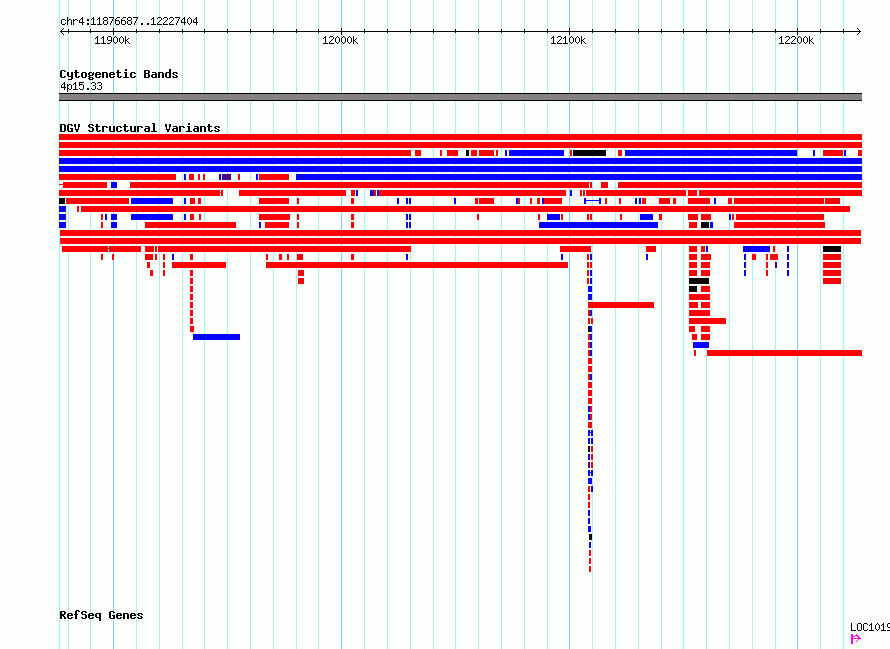Select the lowest blue variant bar below 11950k column
Image resolution: width=890 pixels, height=649 pixels.
point(216,337)
